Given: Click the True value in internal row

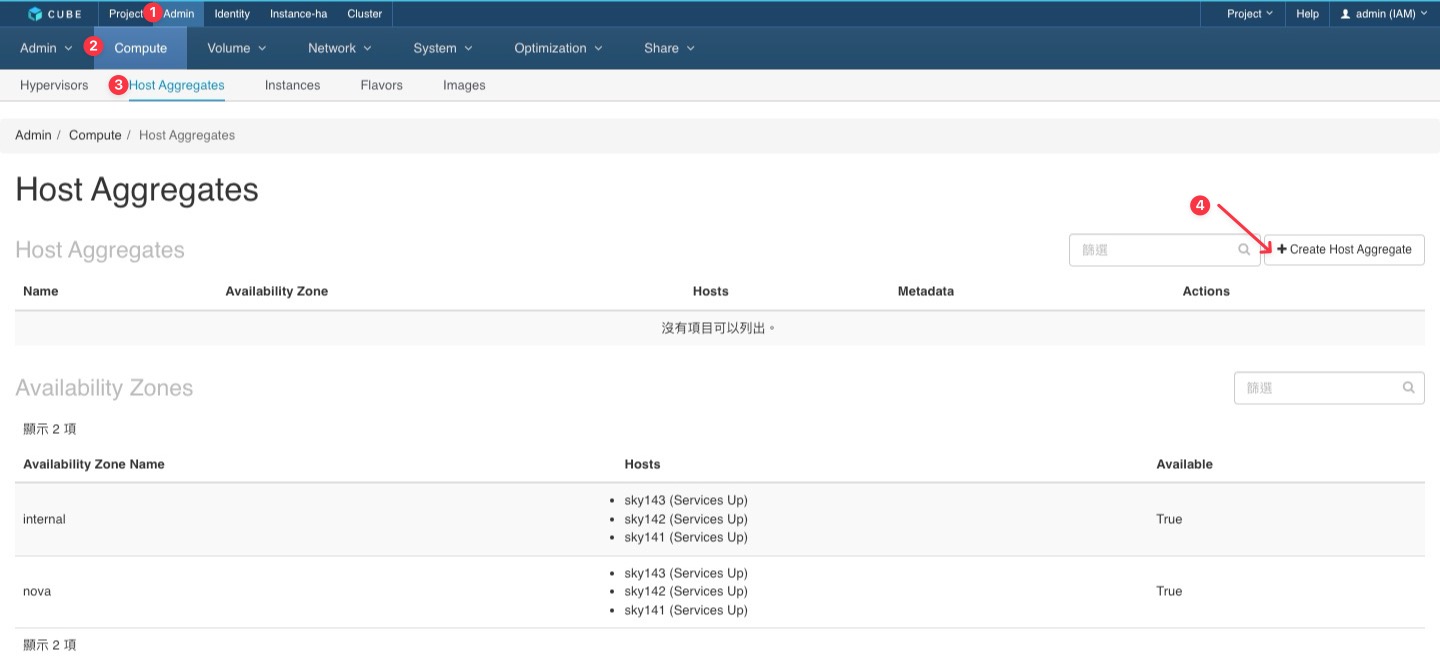Looking at the screenshot, I should (1169, 519).
